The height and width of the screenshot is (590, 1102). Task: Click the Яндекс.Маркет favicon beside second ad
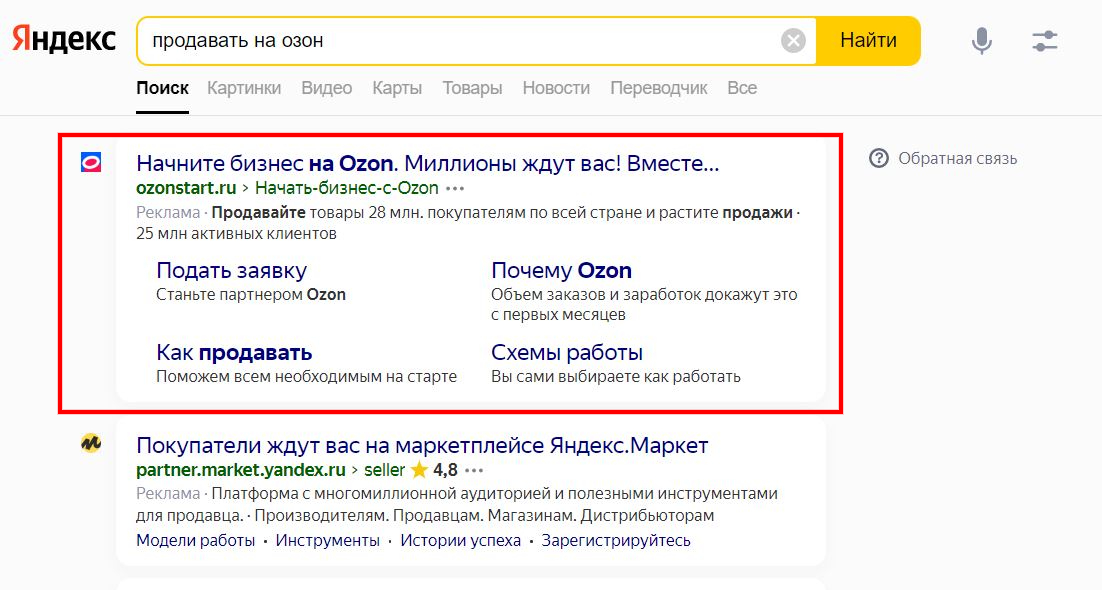pos(91,443)
